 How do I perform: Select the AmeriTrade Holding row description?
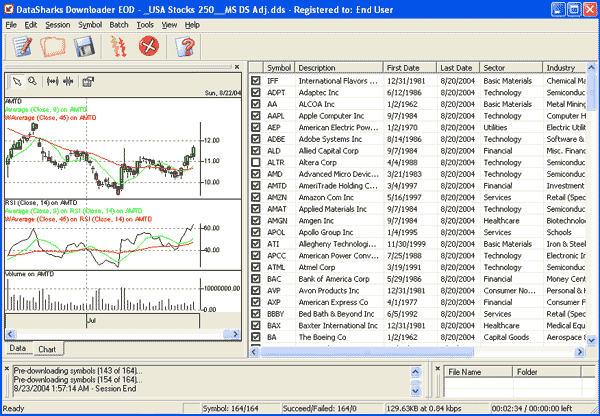pos(338,186)
